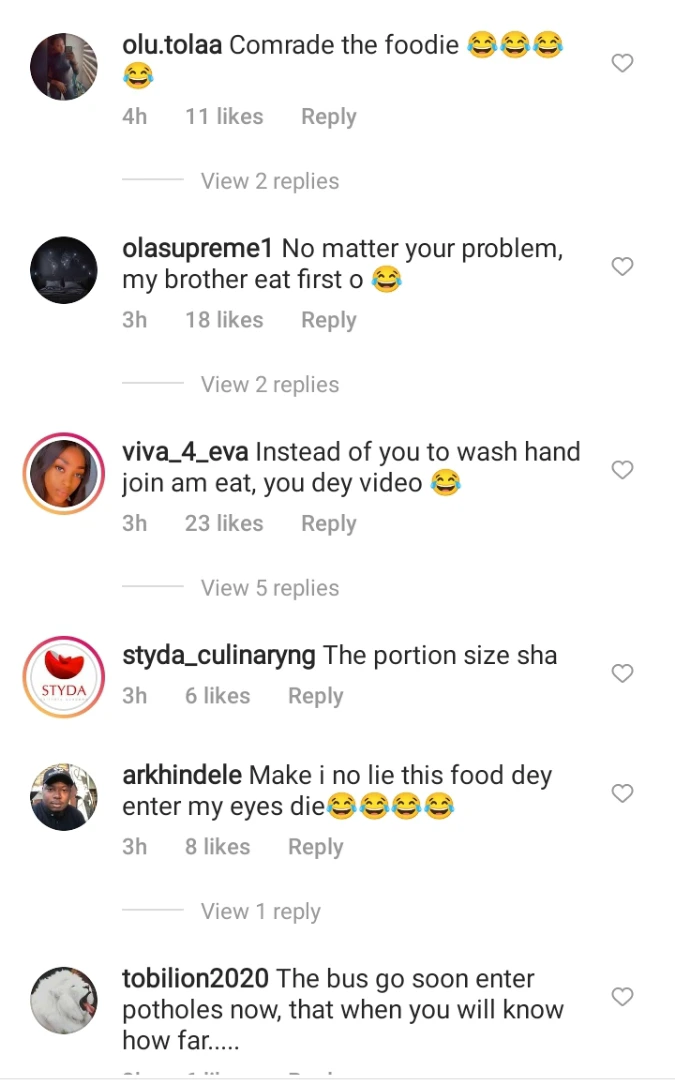Heart the styda_culinaryng comment
This screenshot has width=675, height=1080.
click(x=622, y=674)
